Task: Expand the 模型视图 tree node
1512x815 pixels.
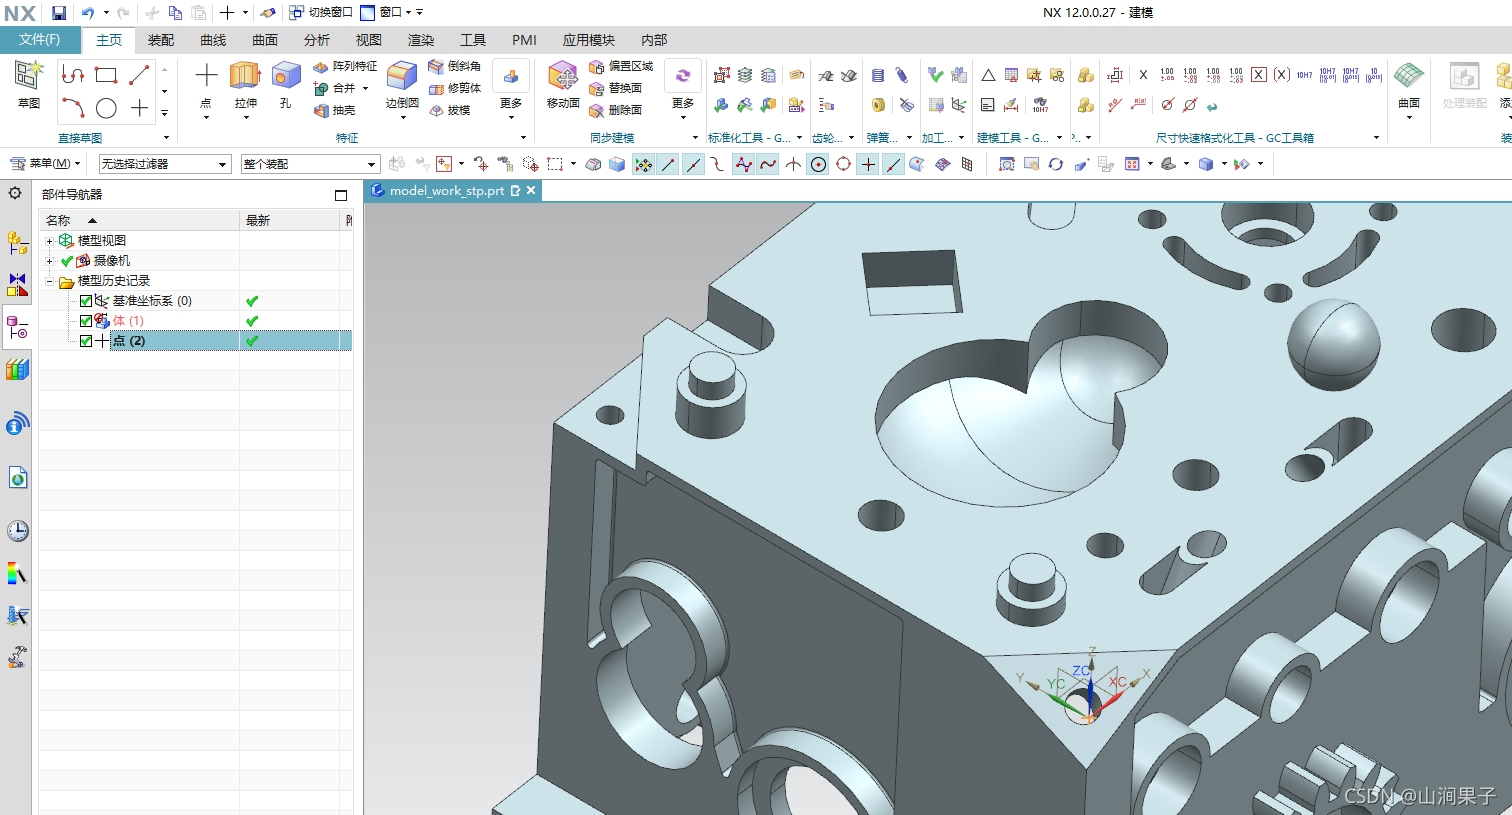Action: pyautogui.click(x=49, y=241)
